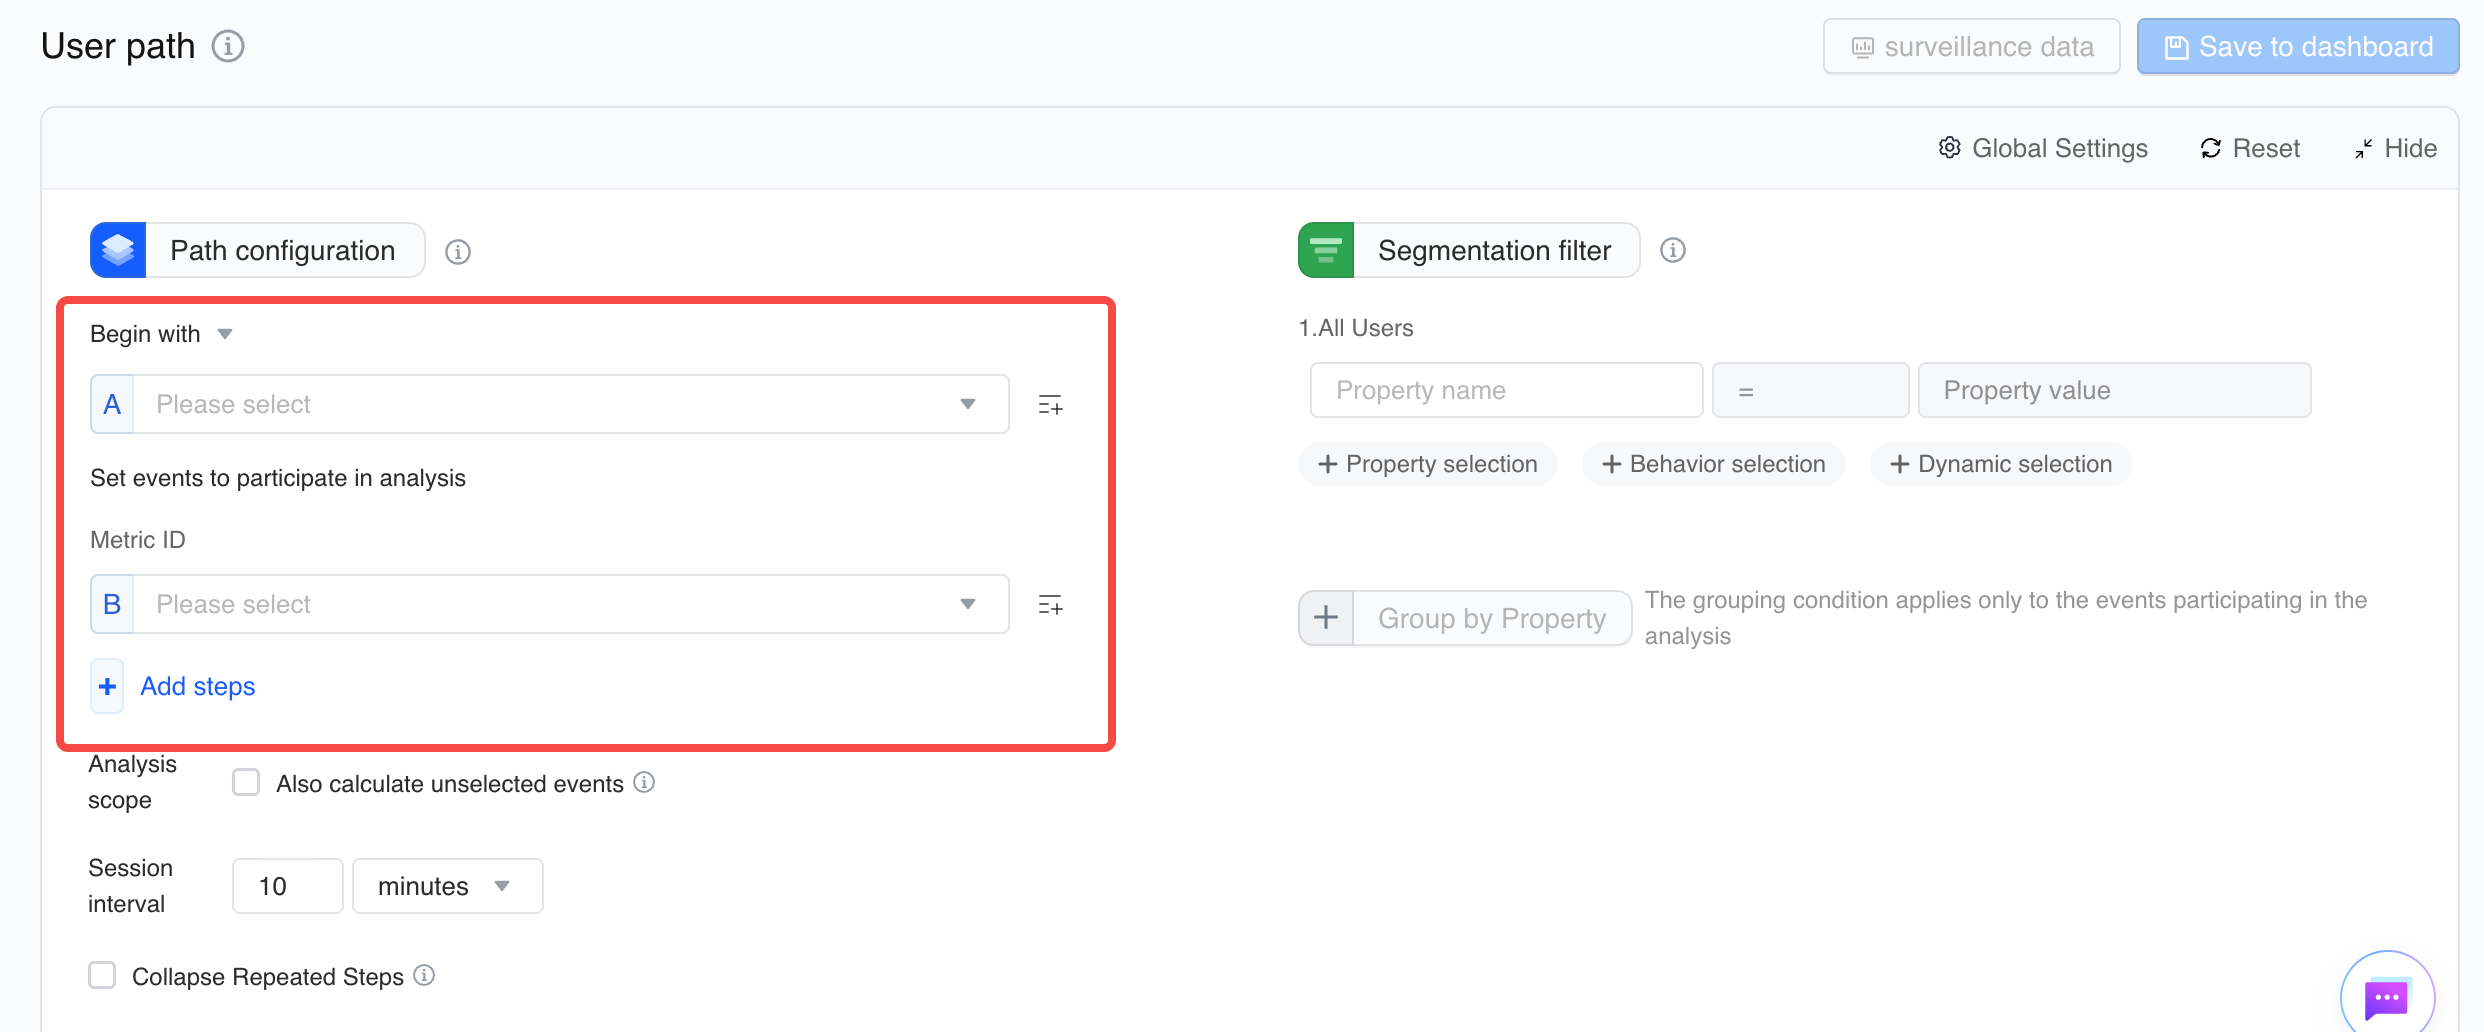
Task: Open step A event select dropdown
Action: (550, 404)
